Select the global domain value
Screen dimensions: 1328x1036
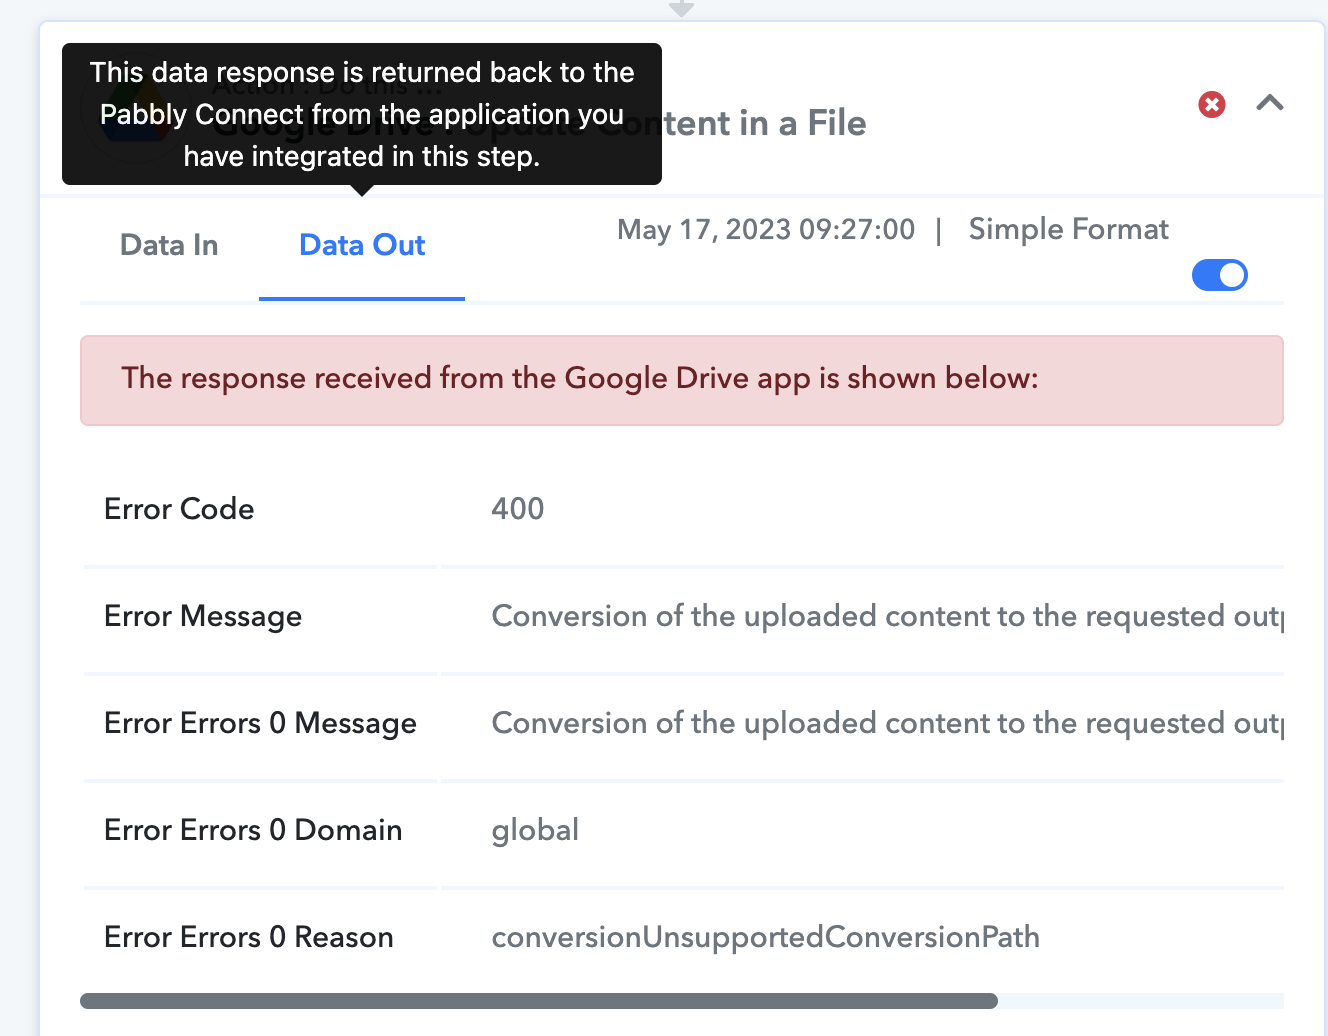(535, 830)
